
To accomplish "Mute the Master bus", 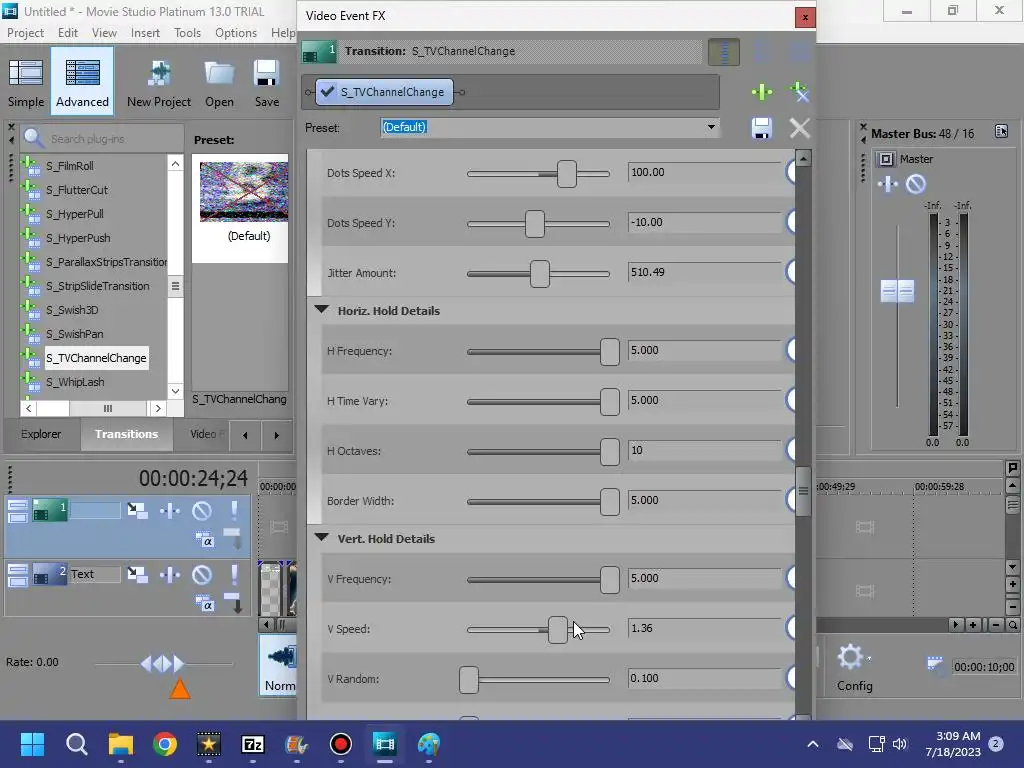I will [915, 185].
